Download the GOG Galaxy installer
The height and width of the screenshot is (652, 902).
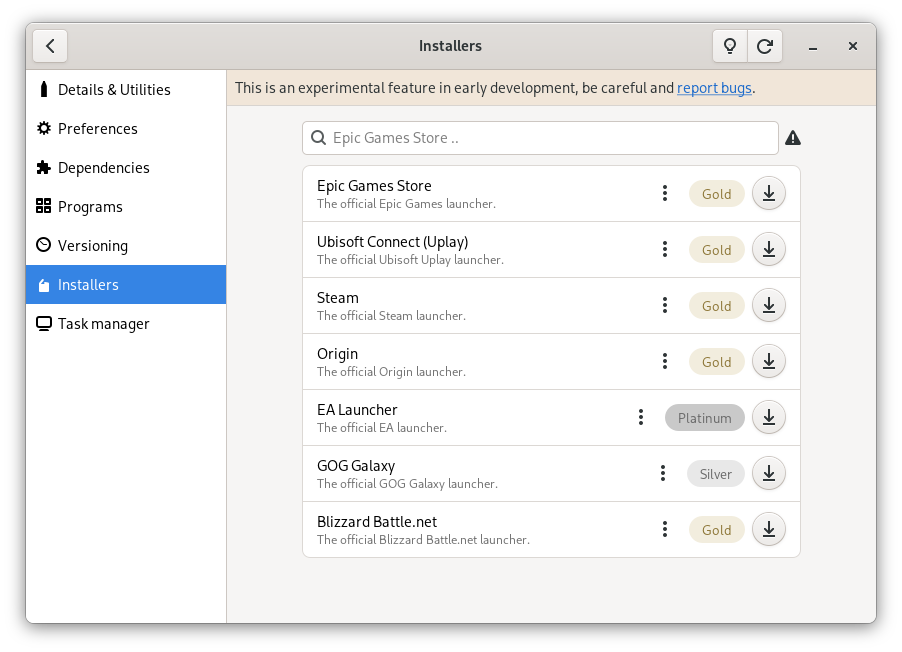[769, 474]
